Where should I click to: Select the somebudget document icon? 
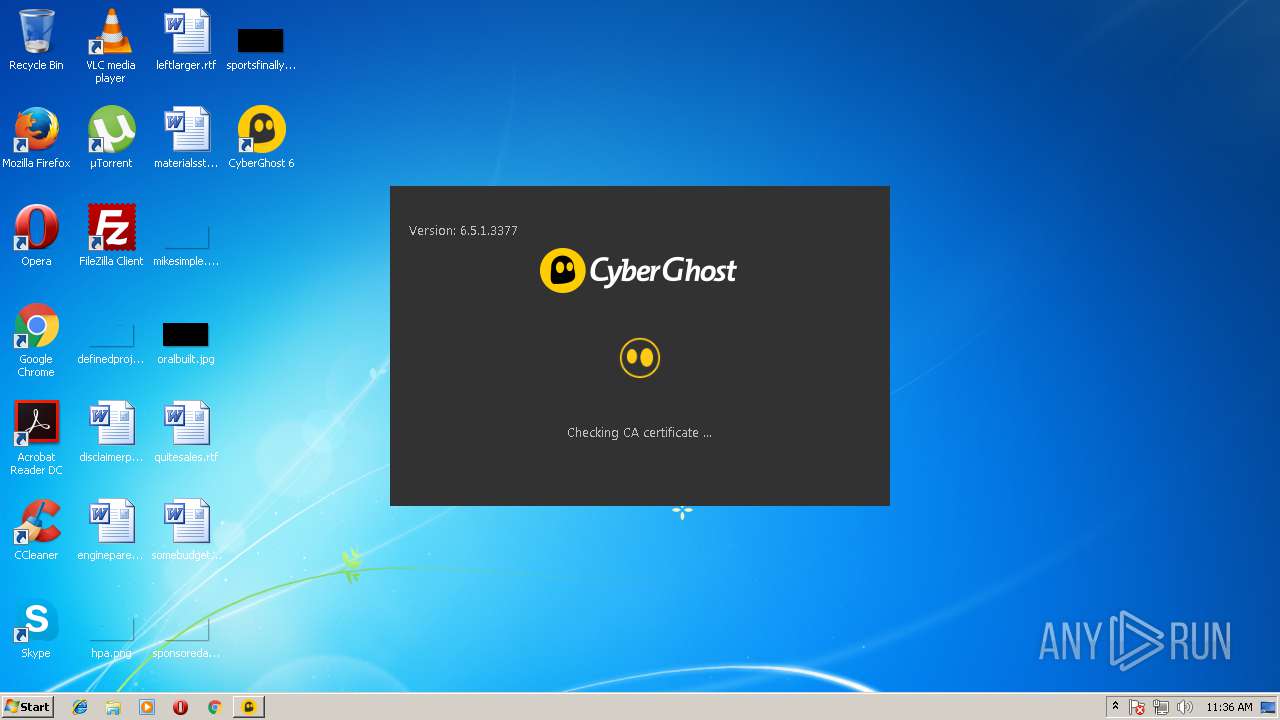point(186,530)
